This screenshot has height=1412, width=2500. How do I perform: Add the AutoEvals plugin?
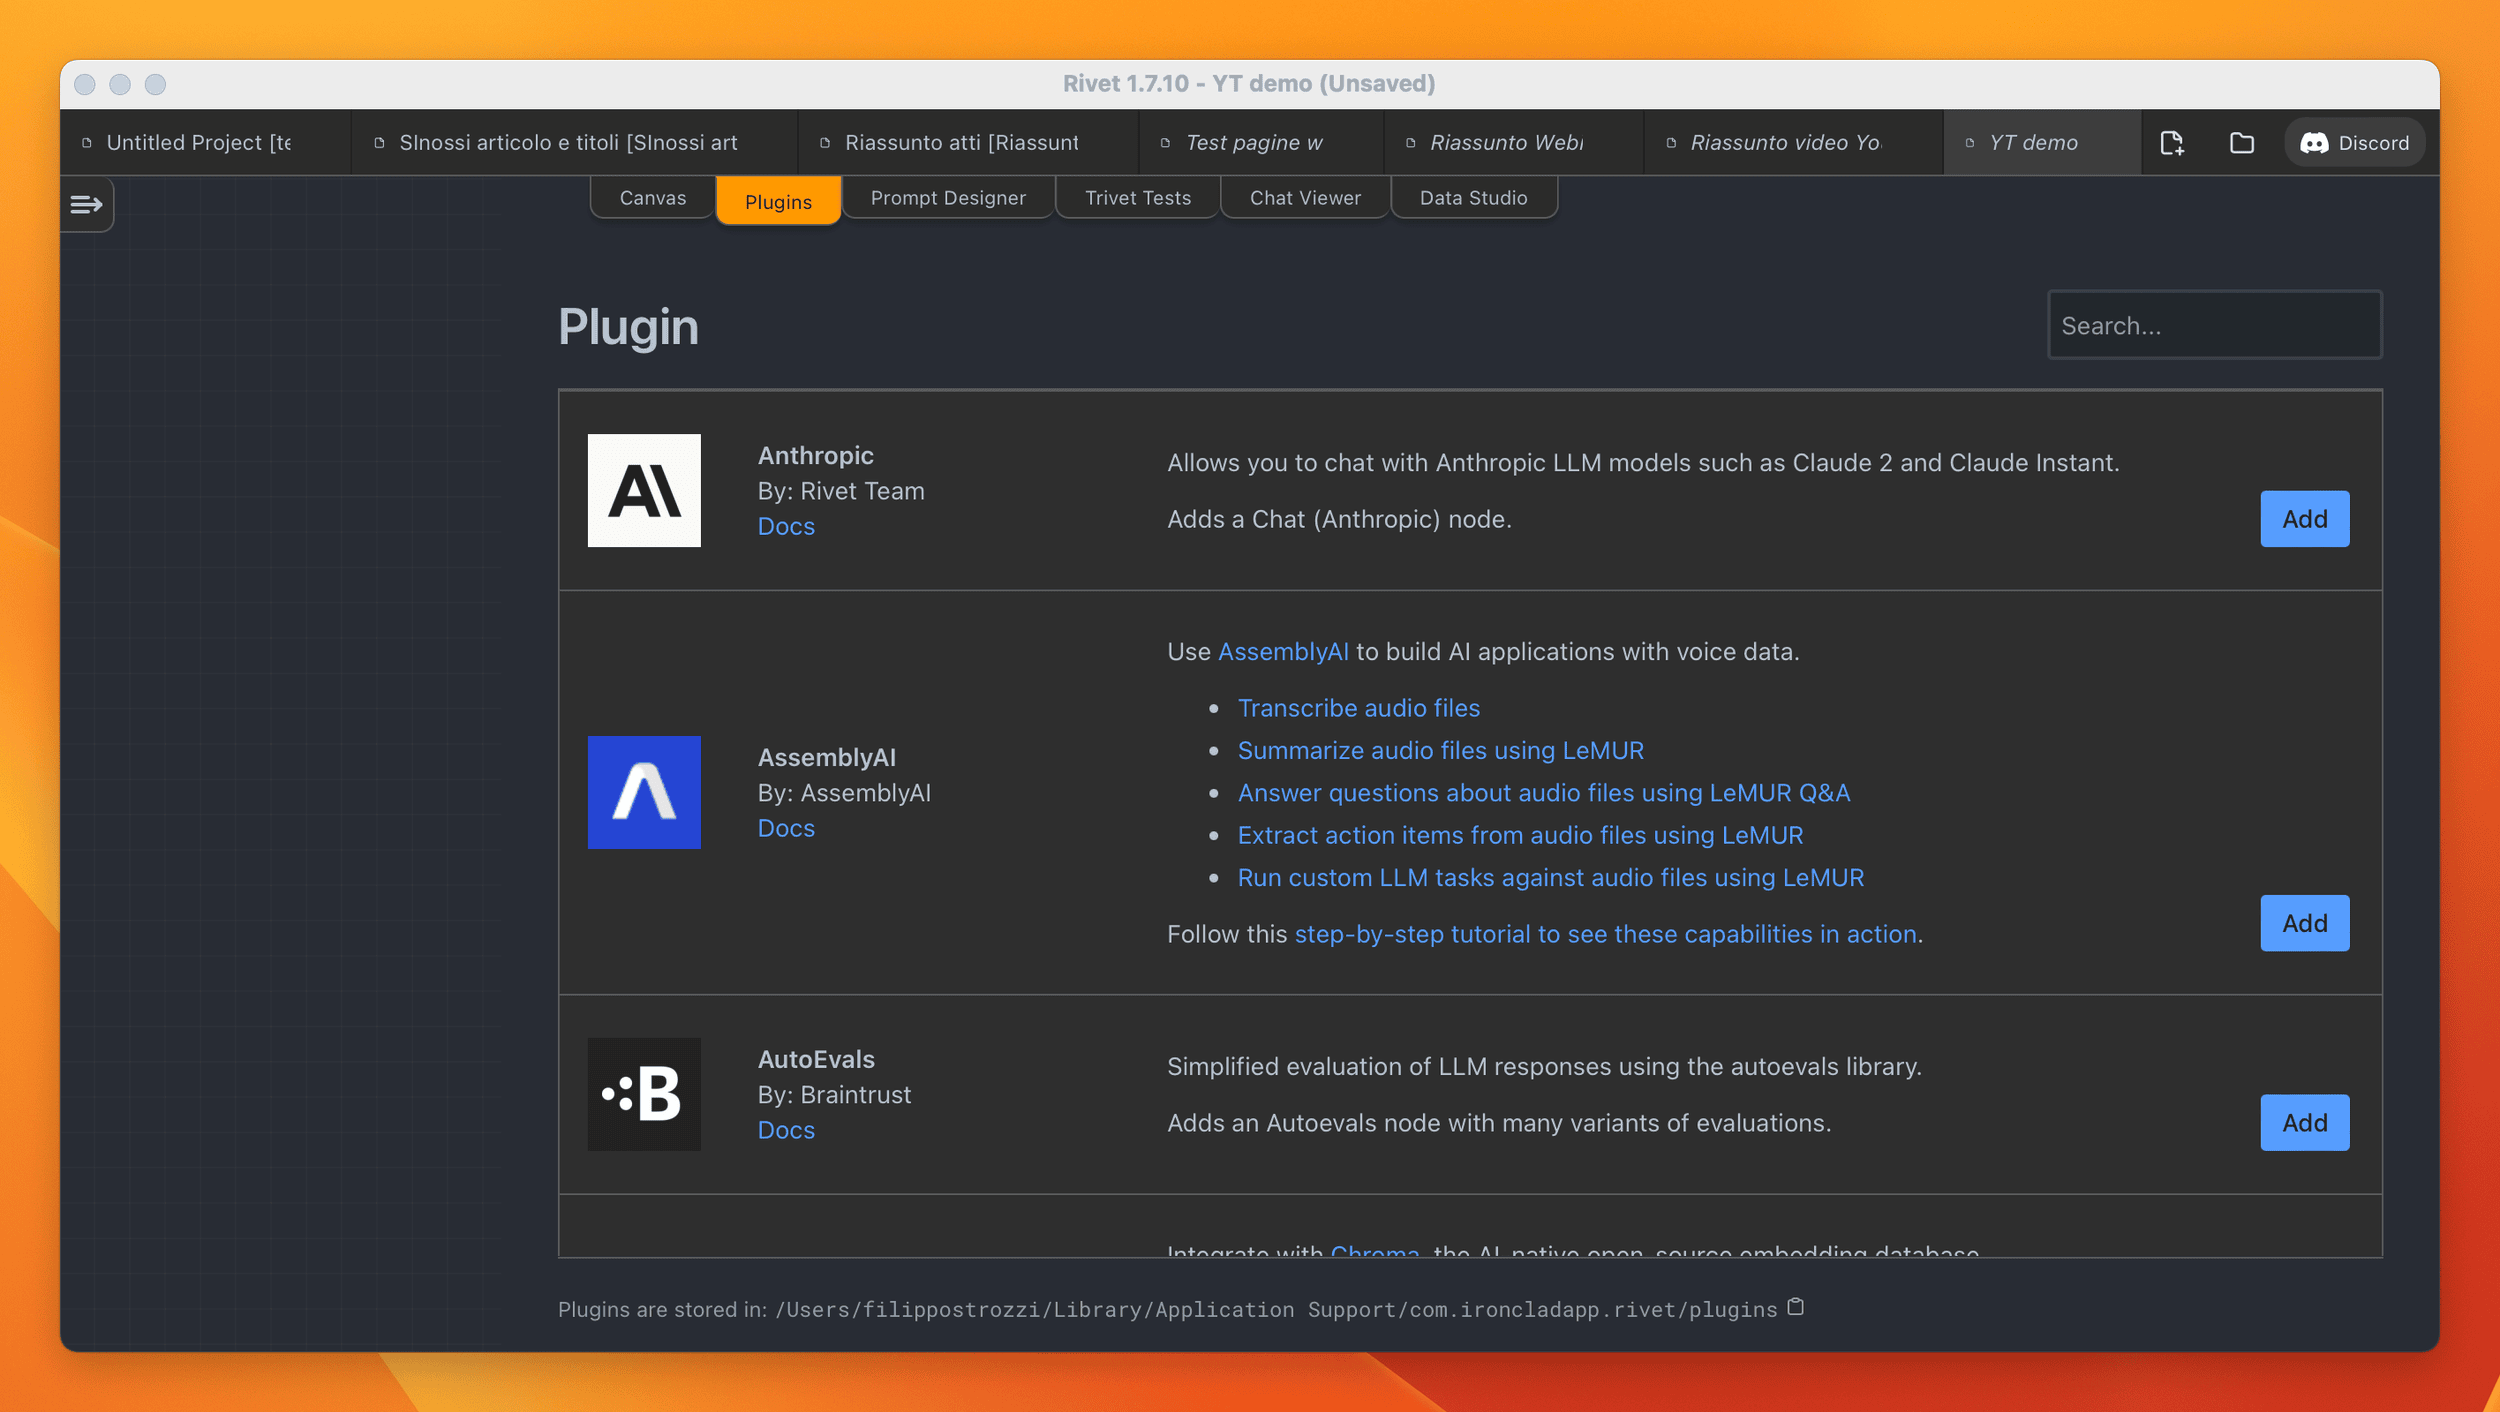click(x=2304, y=1123)
